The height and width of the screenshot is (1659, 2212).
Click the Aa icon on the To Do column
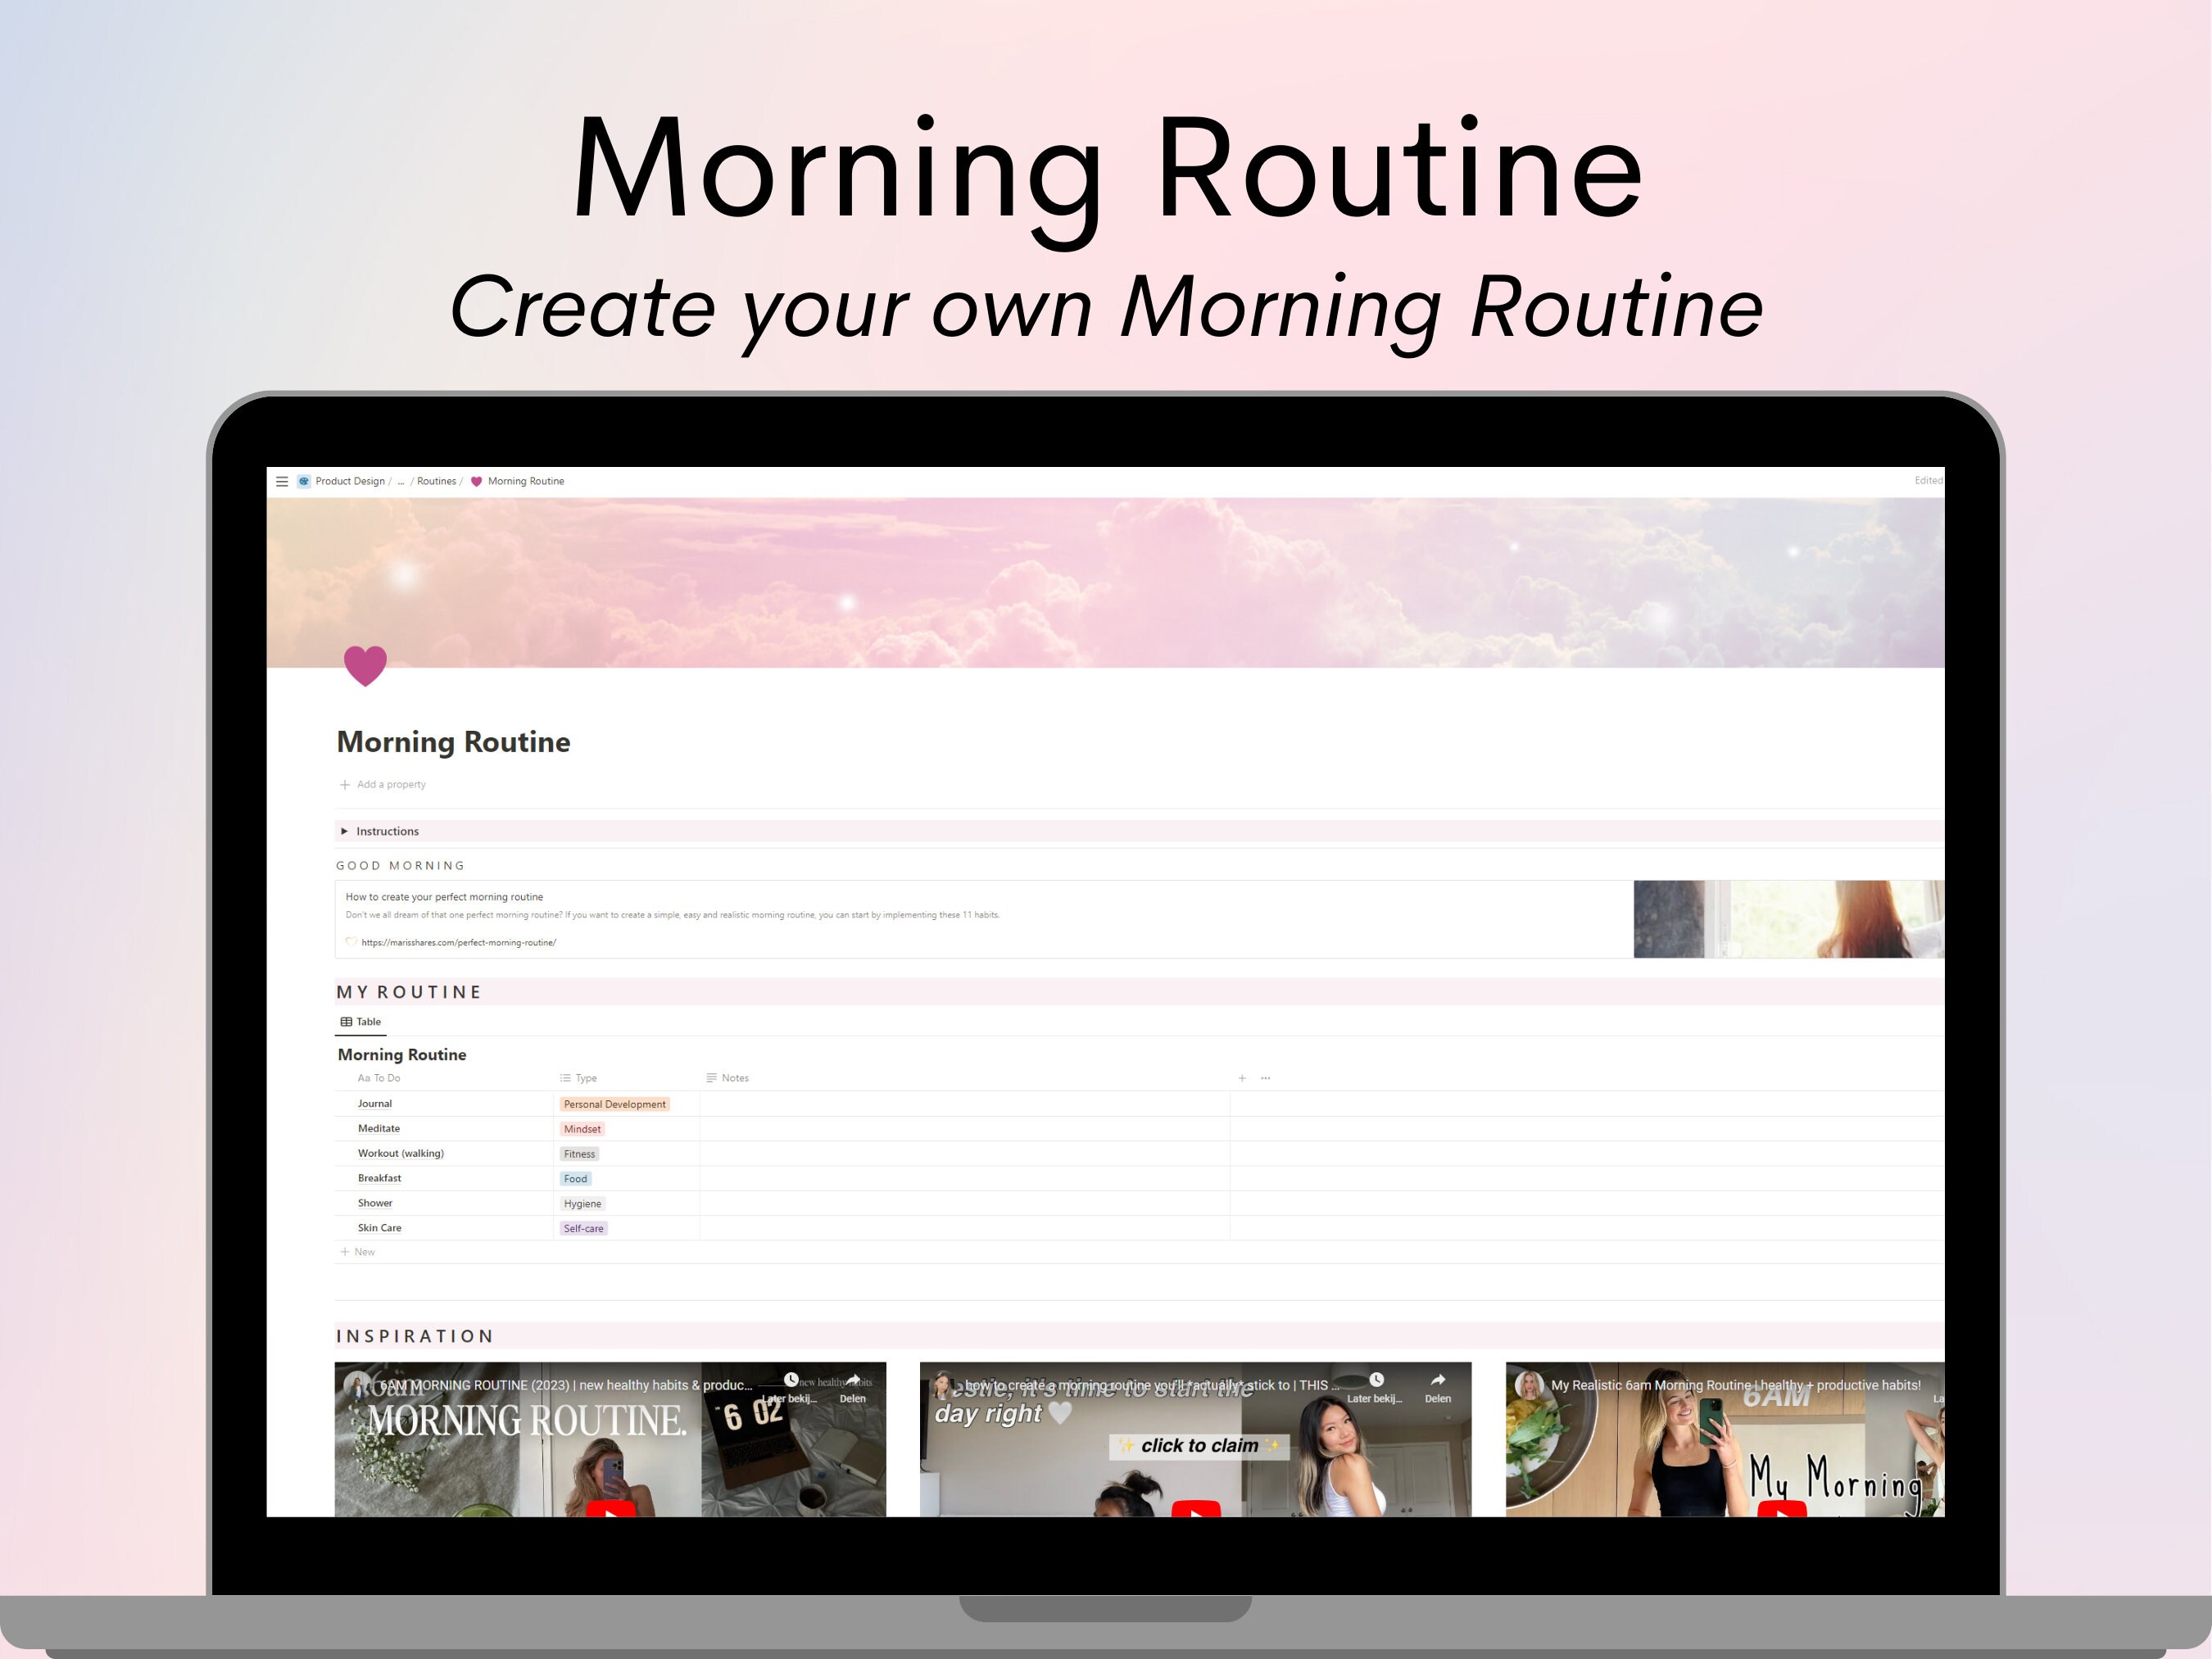click(x=364, y=1078)
